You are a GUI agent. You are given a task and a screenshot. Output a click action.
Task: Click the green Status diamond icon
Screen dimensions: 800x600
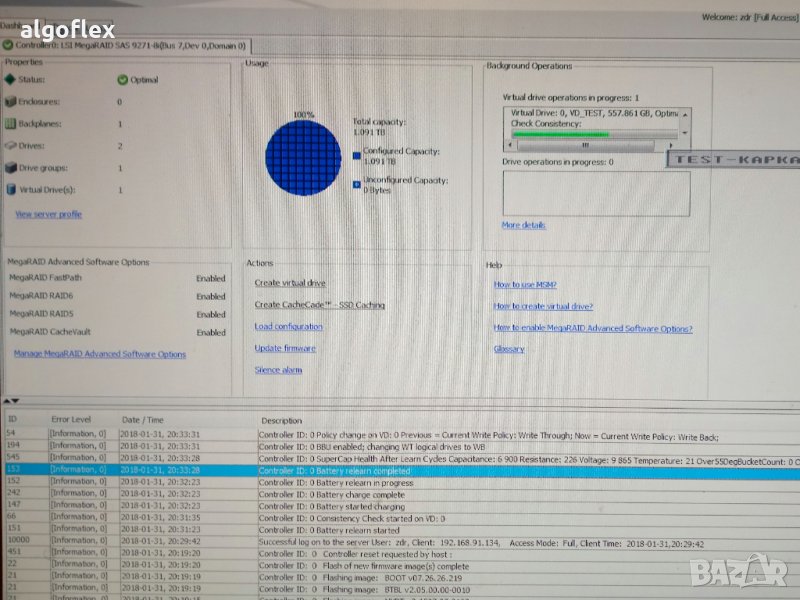pyautogui.click(x=10, y=79)
